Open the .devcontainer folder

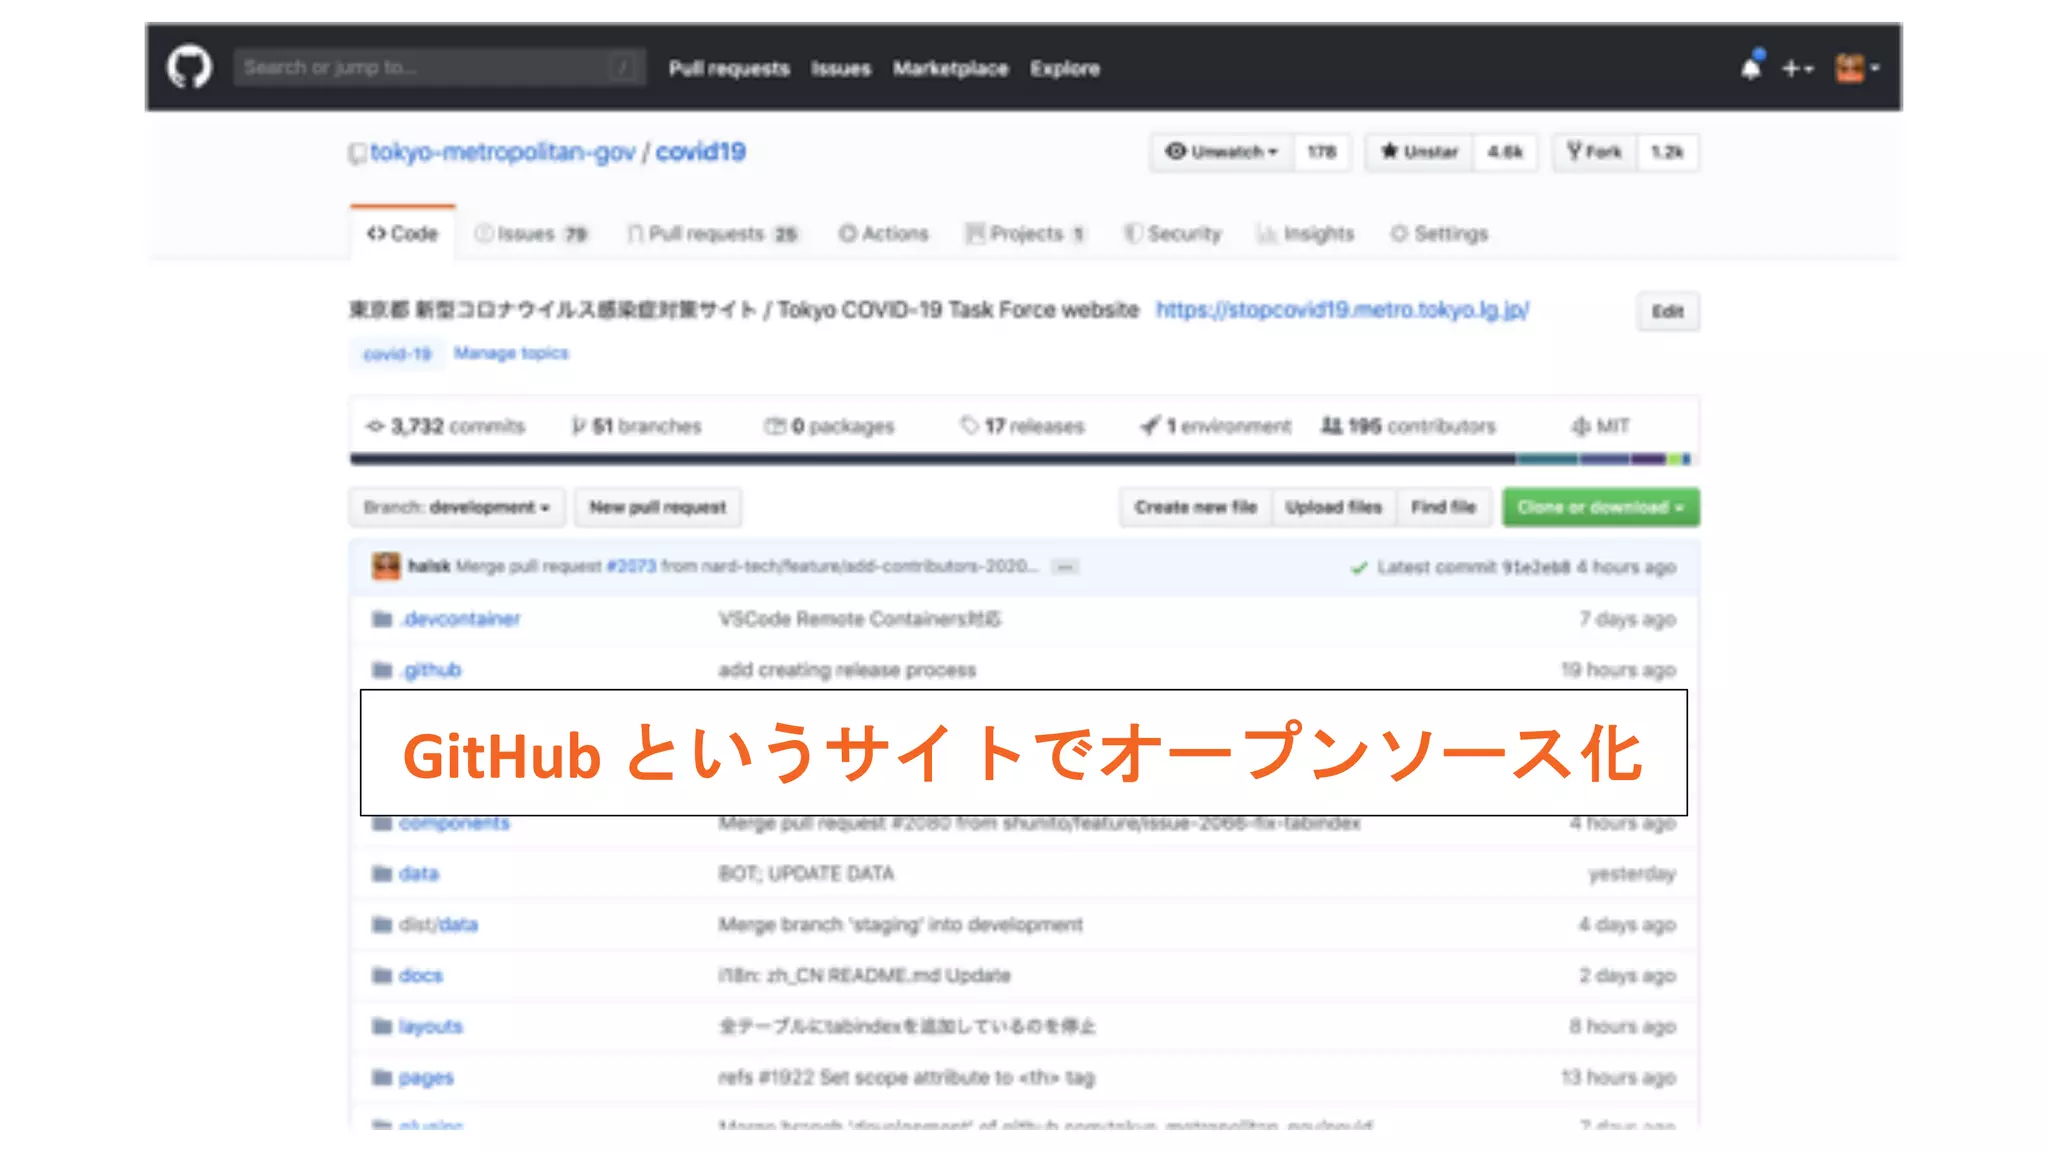pyautogui.click(x=460, y=619)
